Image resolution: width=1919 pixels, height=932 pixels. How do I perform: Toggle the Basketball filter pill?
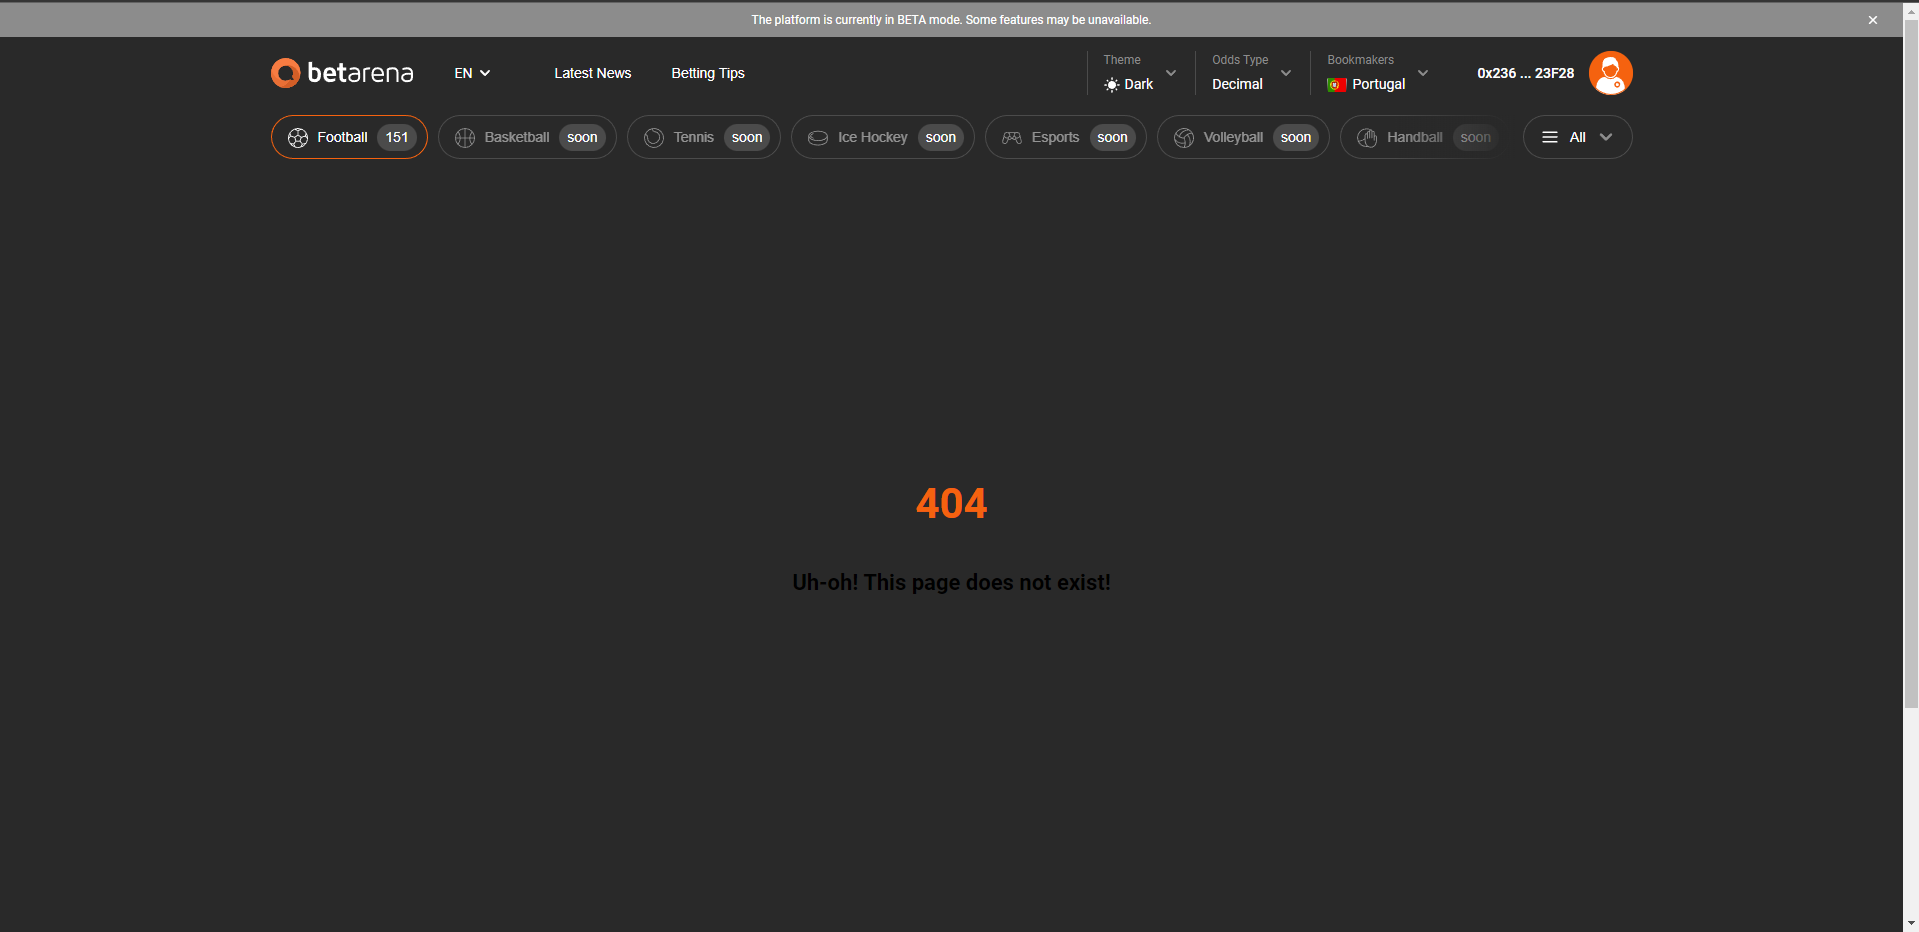[527, 137]
